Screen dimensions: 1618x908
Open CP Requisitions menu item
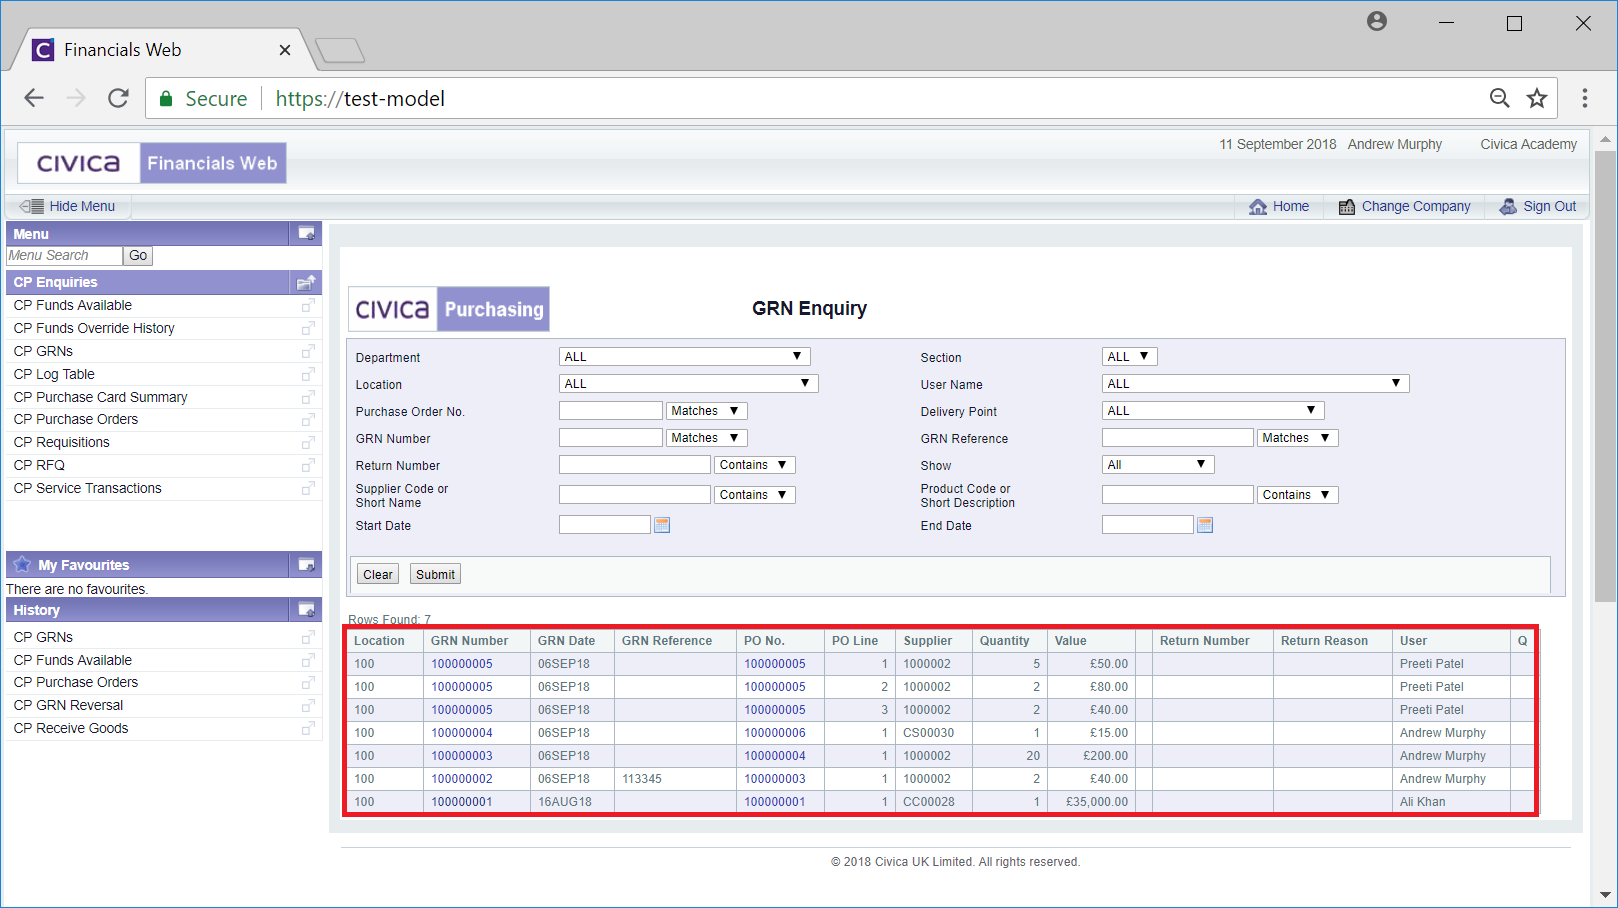62,442
